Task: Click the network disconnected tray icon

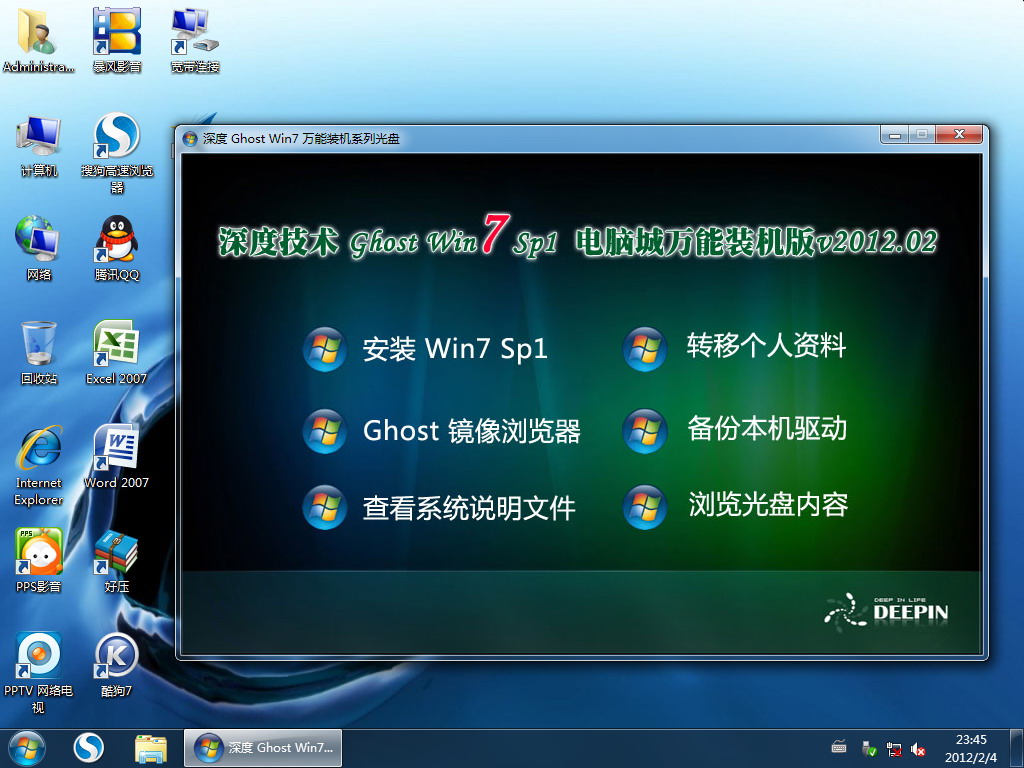Action: [x=894, y=749]
